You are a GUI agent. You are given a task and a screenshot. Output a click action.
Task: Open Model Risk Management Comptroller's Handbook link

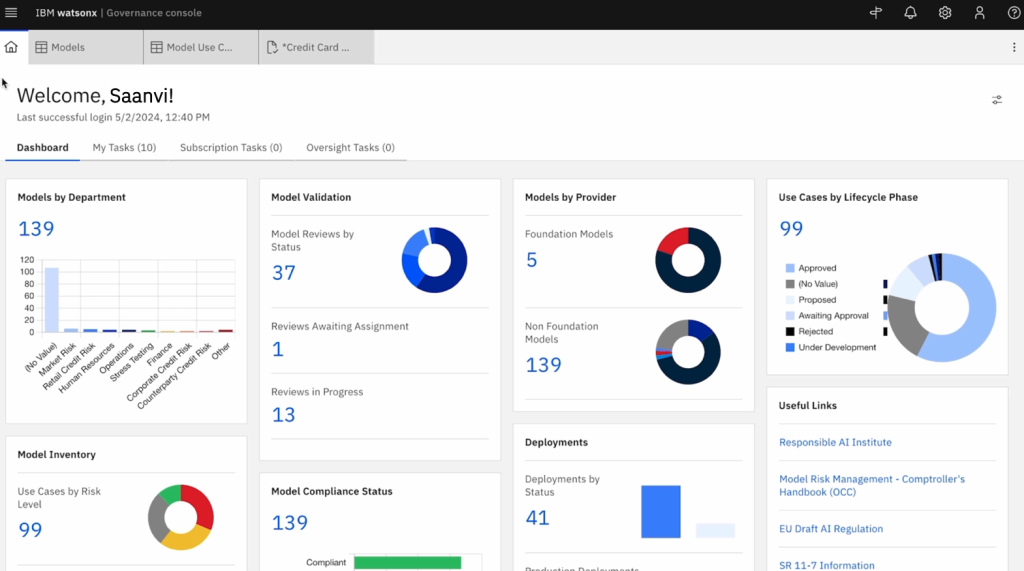click(871, 485)
